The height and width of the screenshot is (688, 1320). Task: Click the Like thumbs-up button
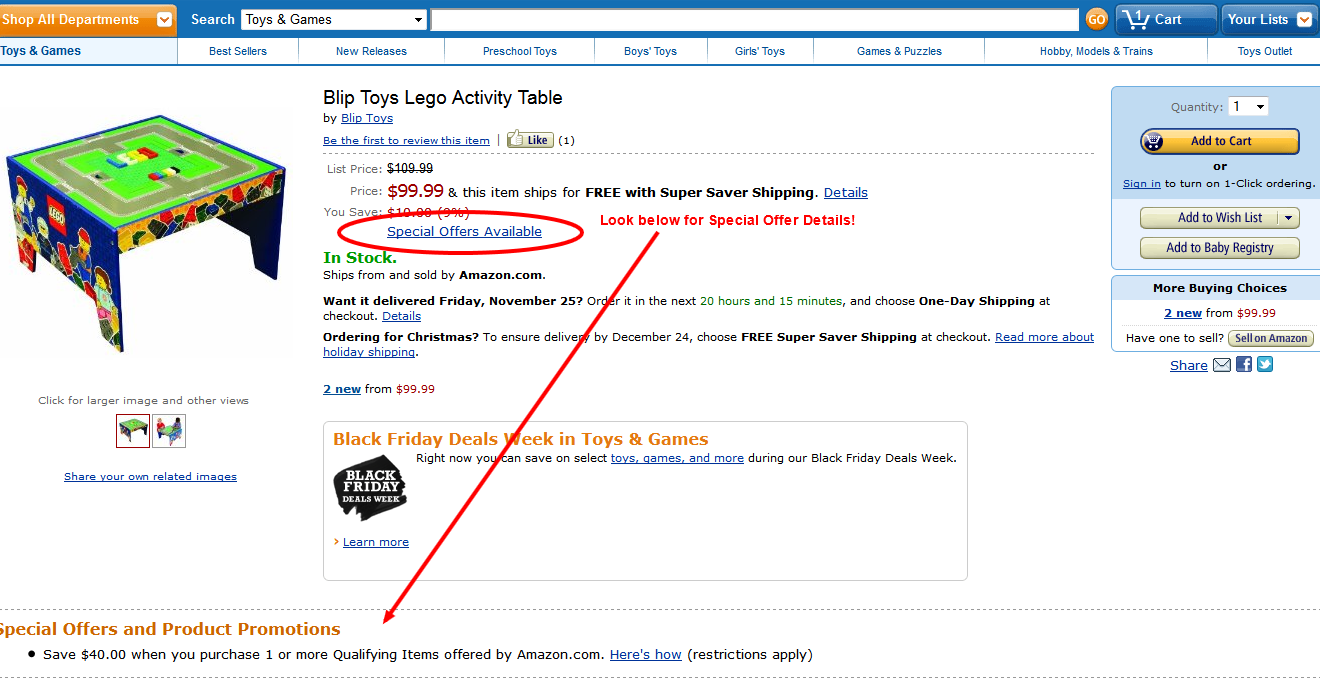(530, 140)
